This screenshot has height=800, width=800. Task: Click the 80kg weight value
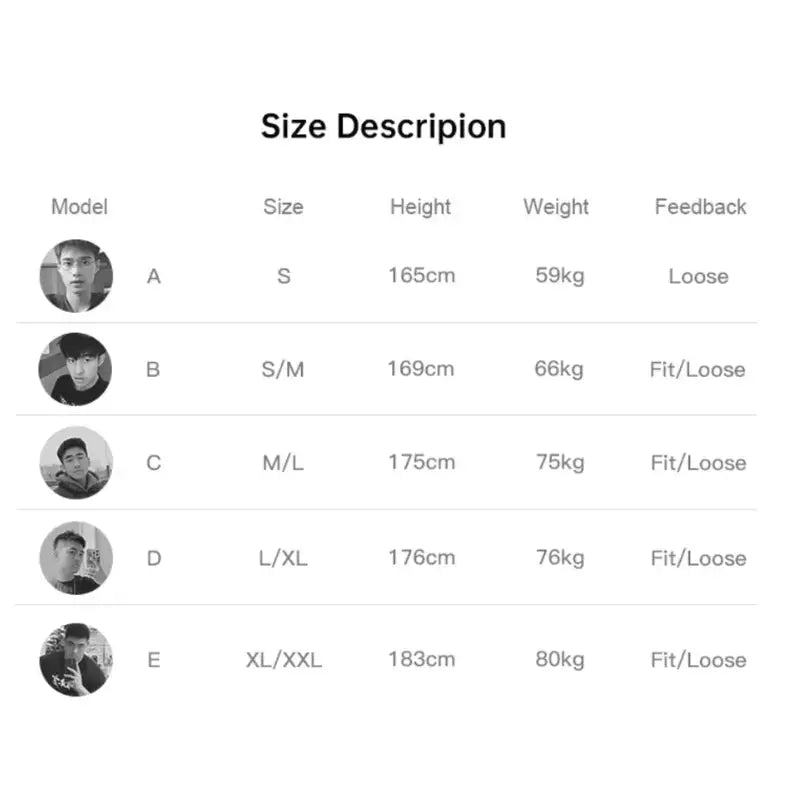560,660
